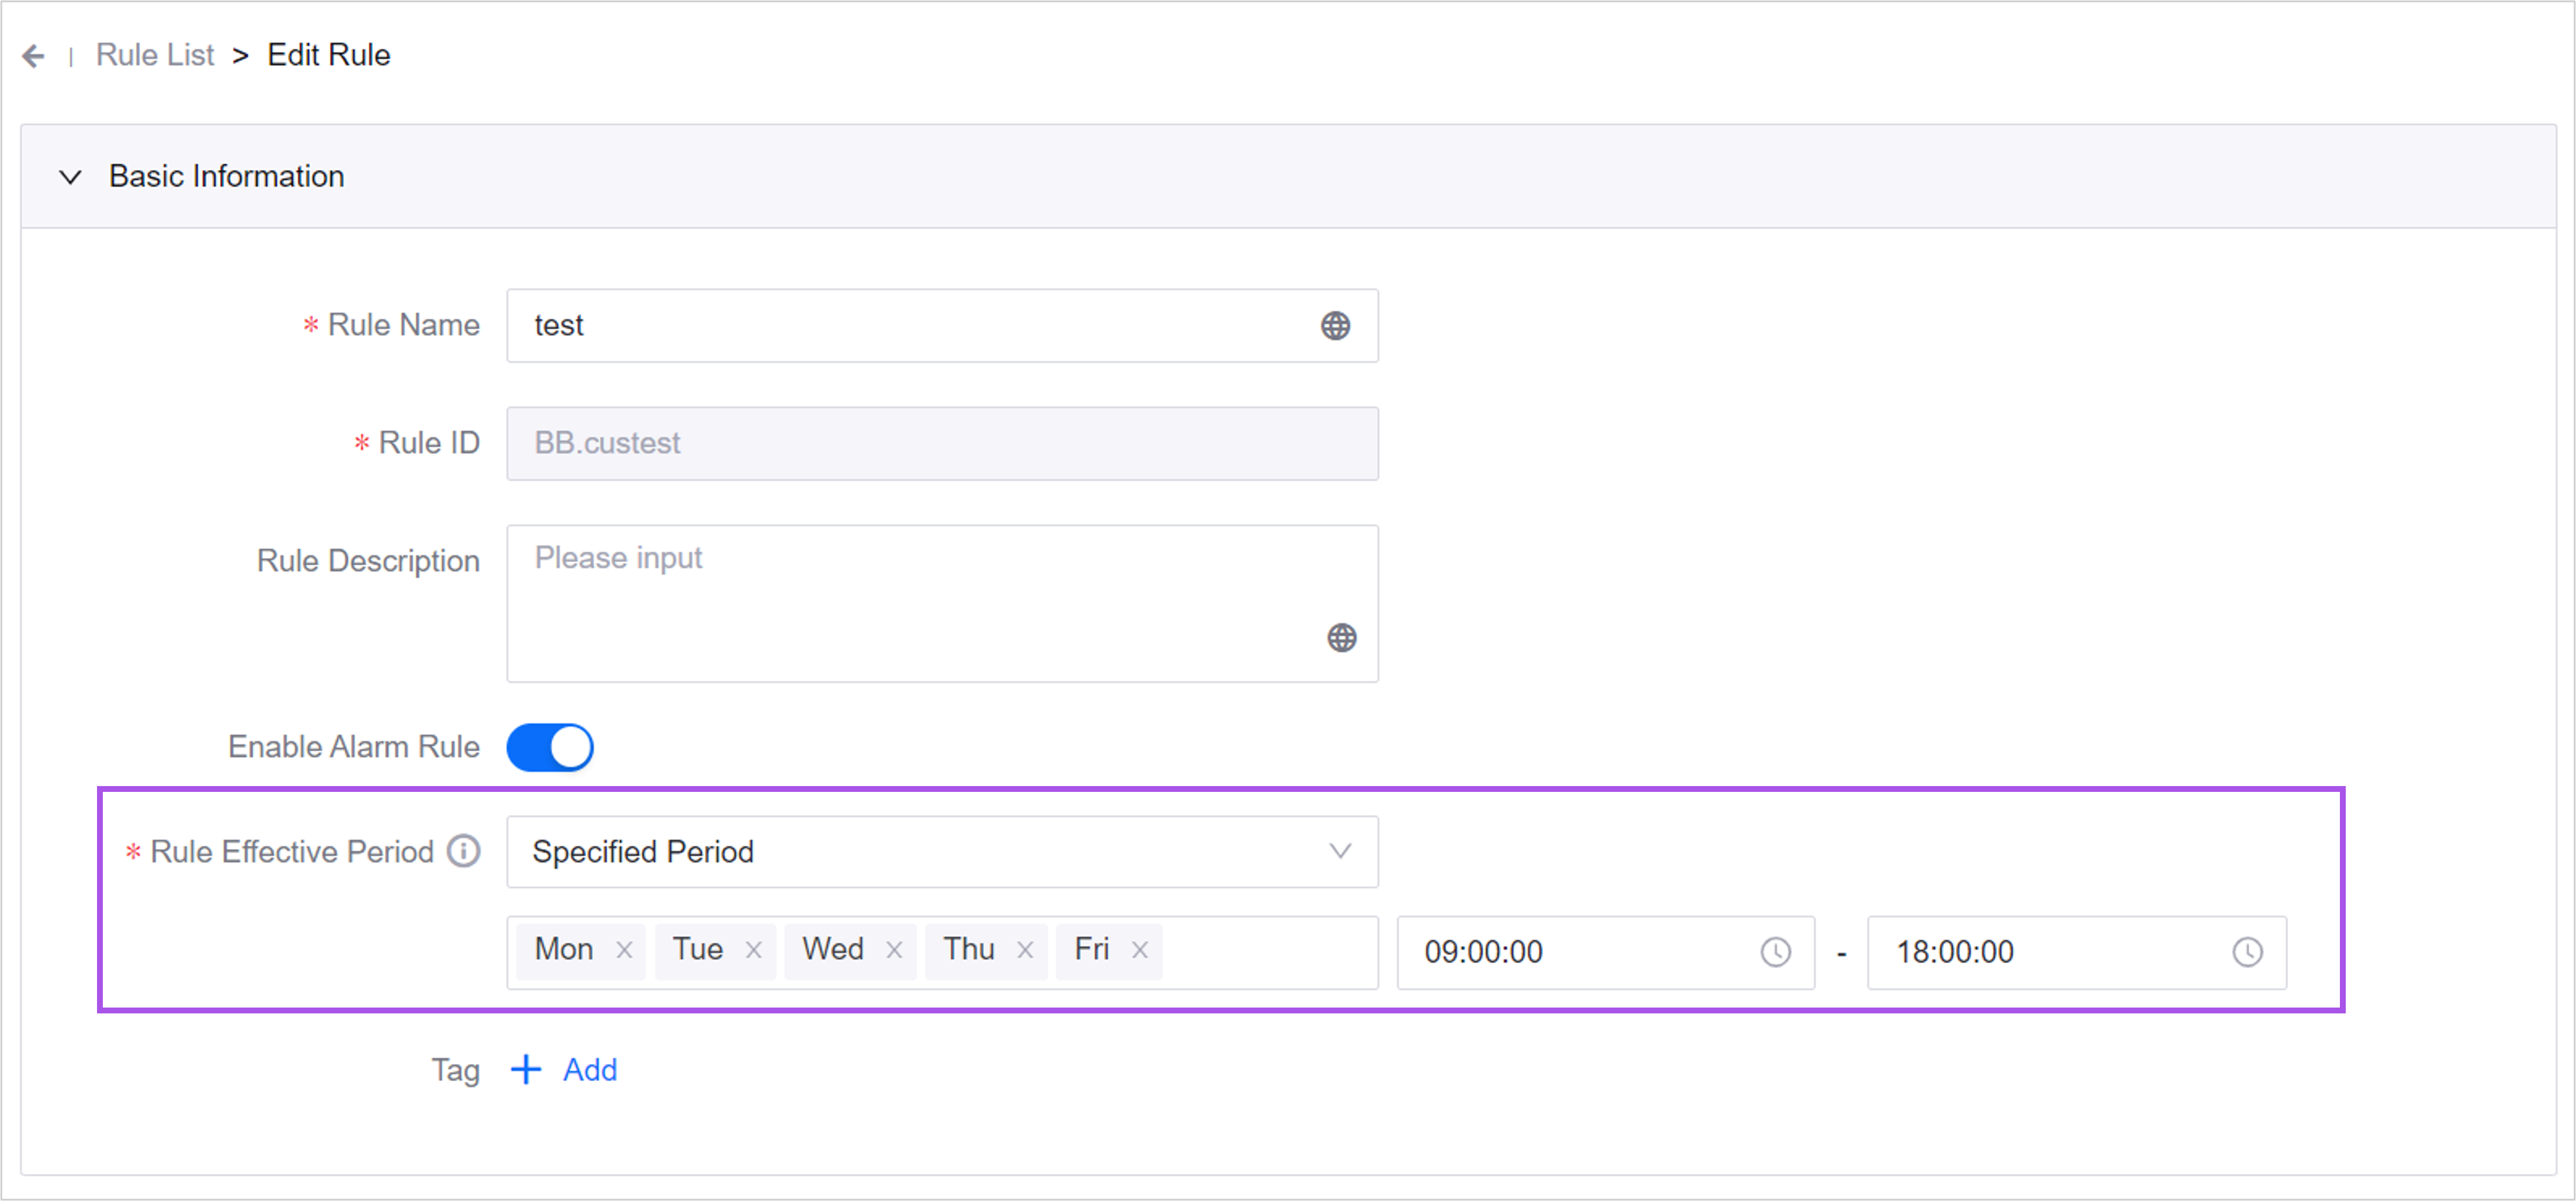Toggle the Enable Alarm Rule switch

(x=550, y=748)
